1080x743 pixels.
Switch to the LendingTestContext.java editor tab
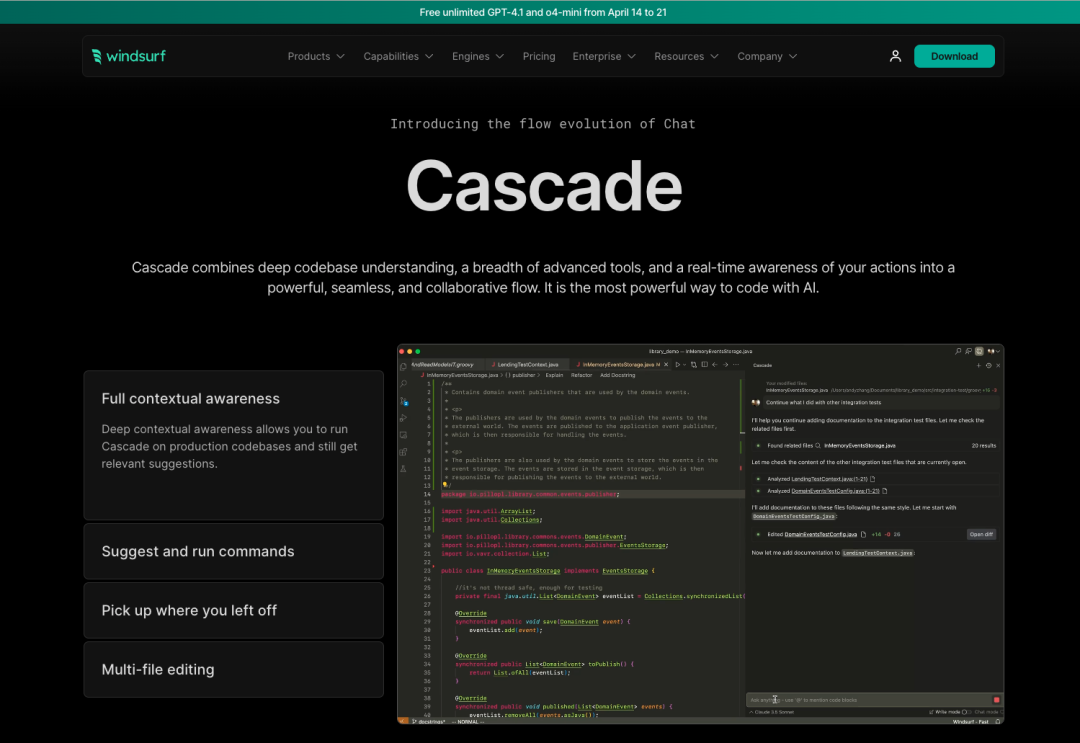coord(526,364)
